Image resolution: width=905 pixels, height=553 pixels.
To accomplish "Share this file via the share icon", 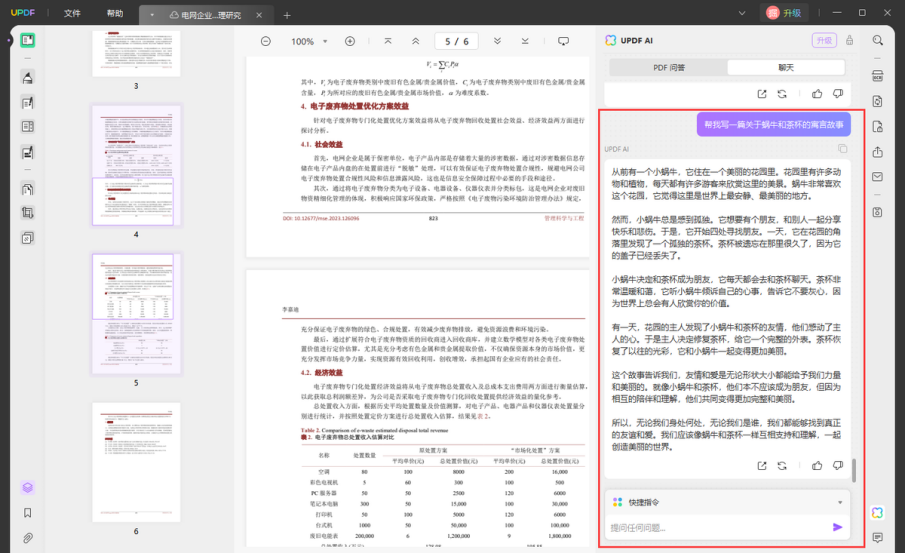I will tap(877, 152).
